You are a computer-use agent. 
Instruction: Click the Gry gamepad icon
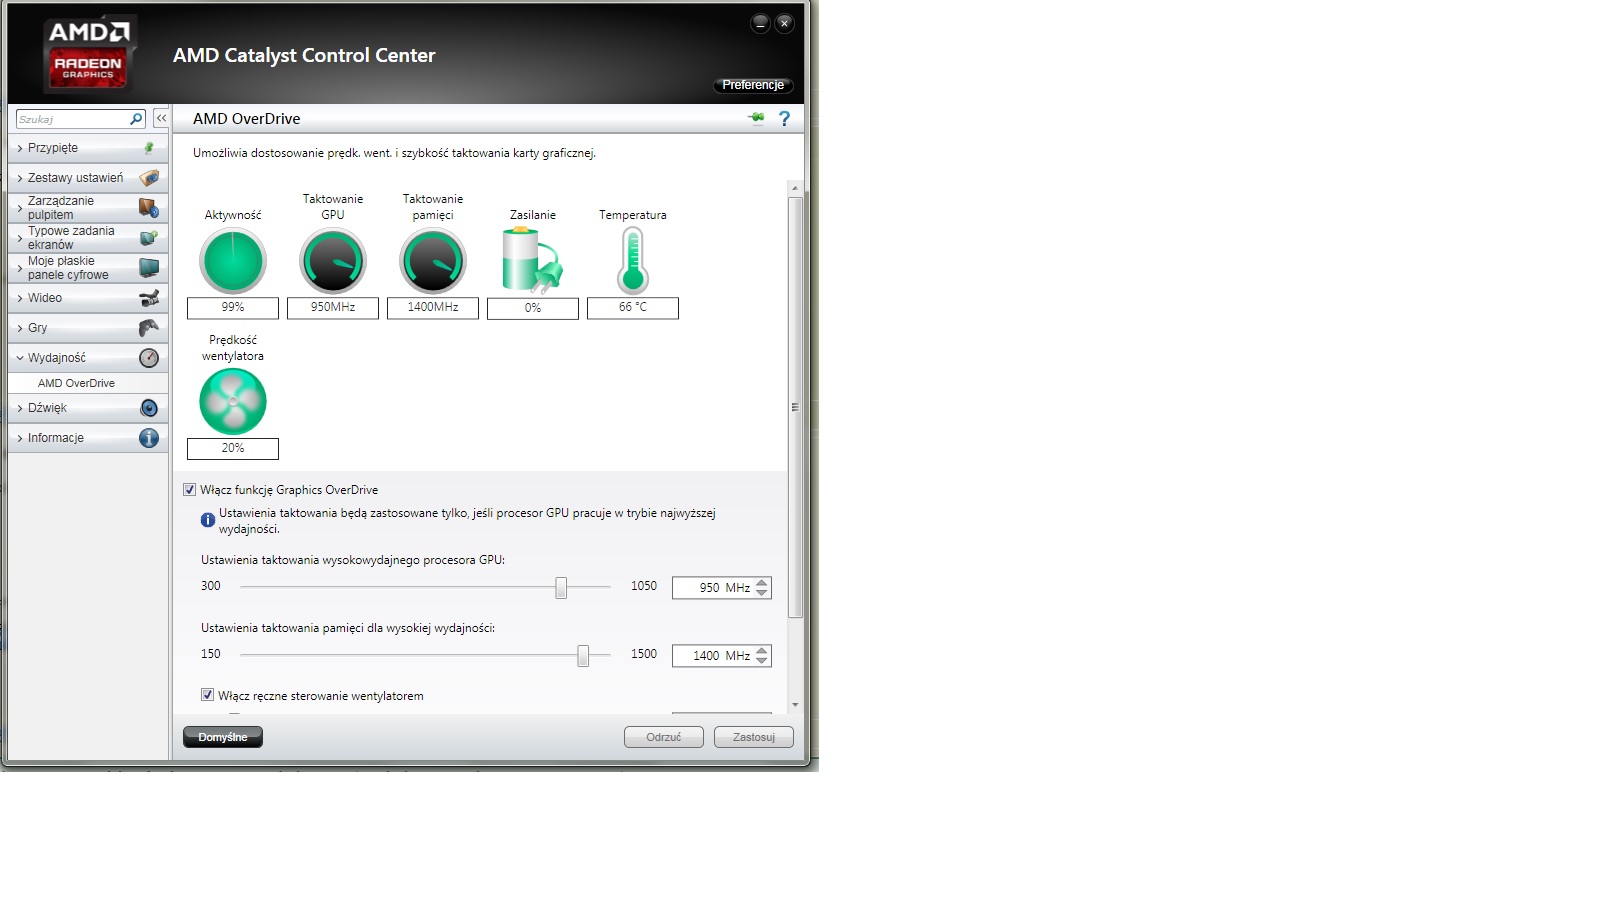click(149, 328)
